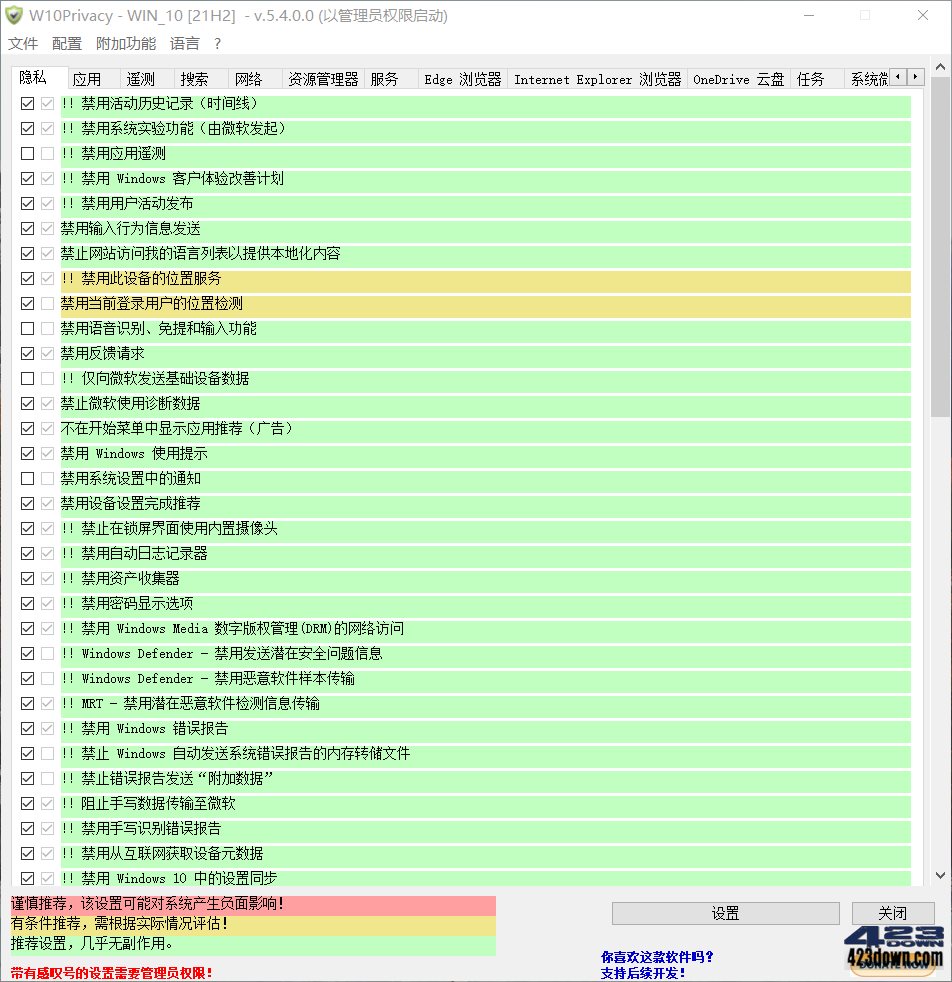Click the 关闭 button
952x982 pixels.
893,913
